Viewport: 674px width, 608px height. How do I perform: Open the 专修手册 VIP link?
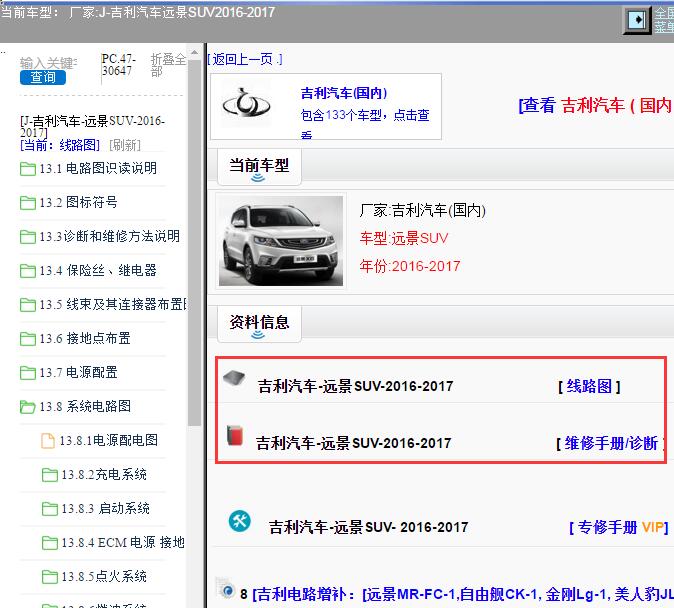[x=619, y=527]
